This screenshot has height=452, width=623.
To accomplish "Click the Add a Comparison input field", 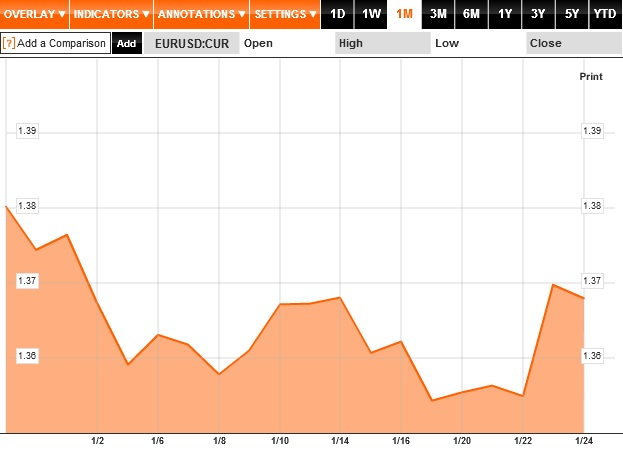I will tap(56, 43).
